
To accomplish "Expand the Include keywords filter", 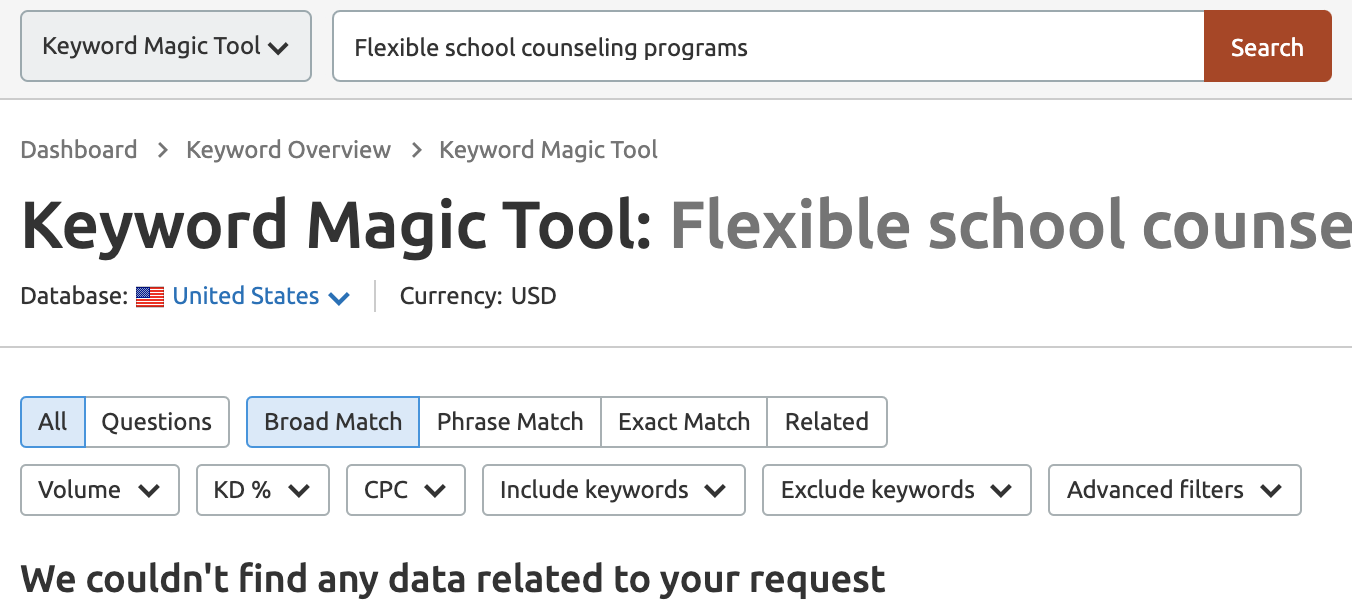I will (x=614, y=490).
